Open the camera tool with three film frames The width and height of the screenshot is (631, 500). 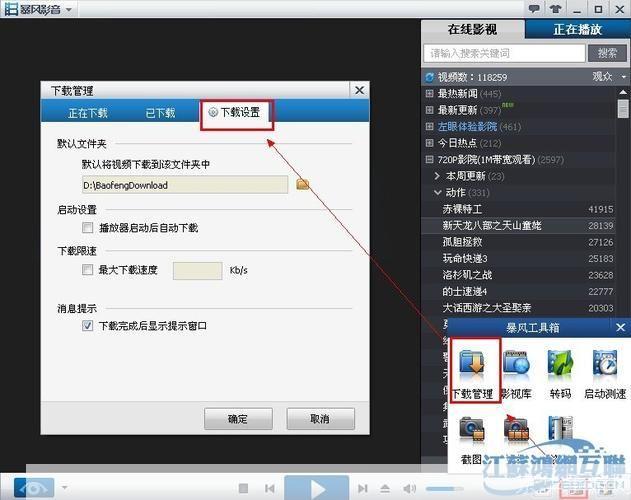pyautogui.click(x=516, y=431)
